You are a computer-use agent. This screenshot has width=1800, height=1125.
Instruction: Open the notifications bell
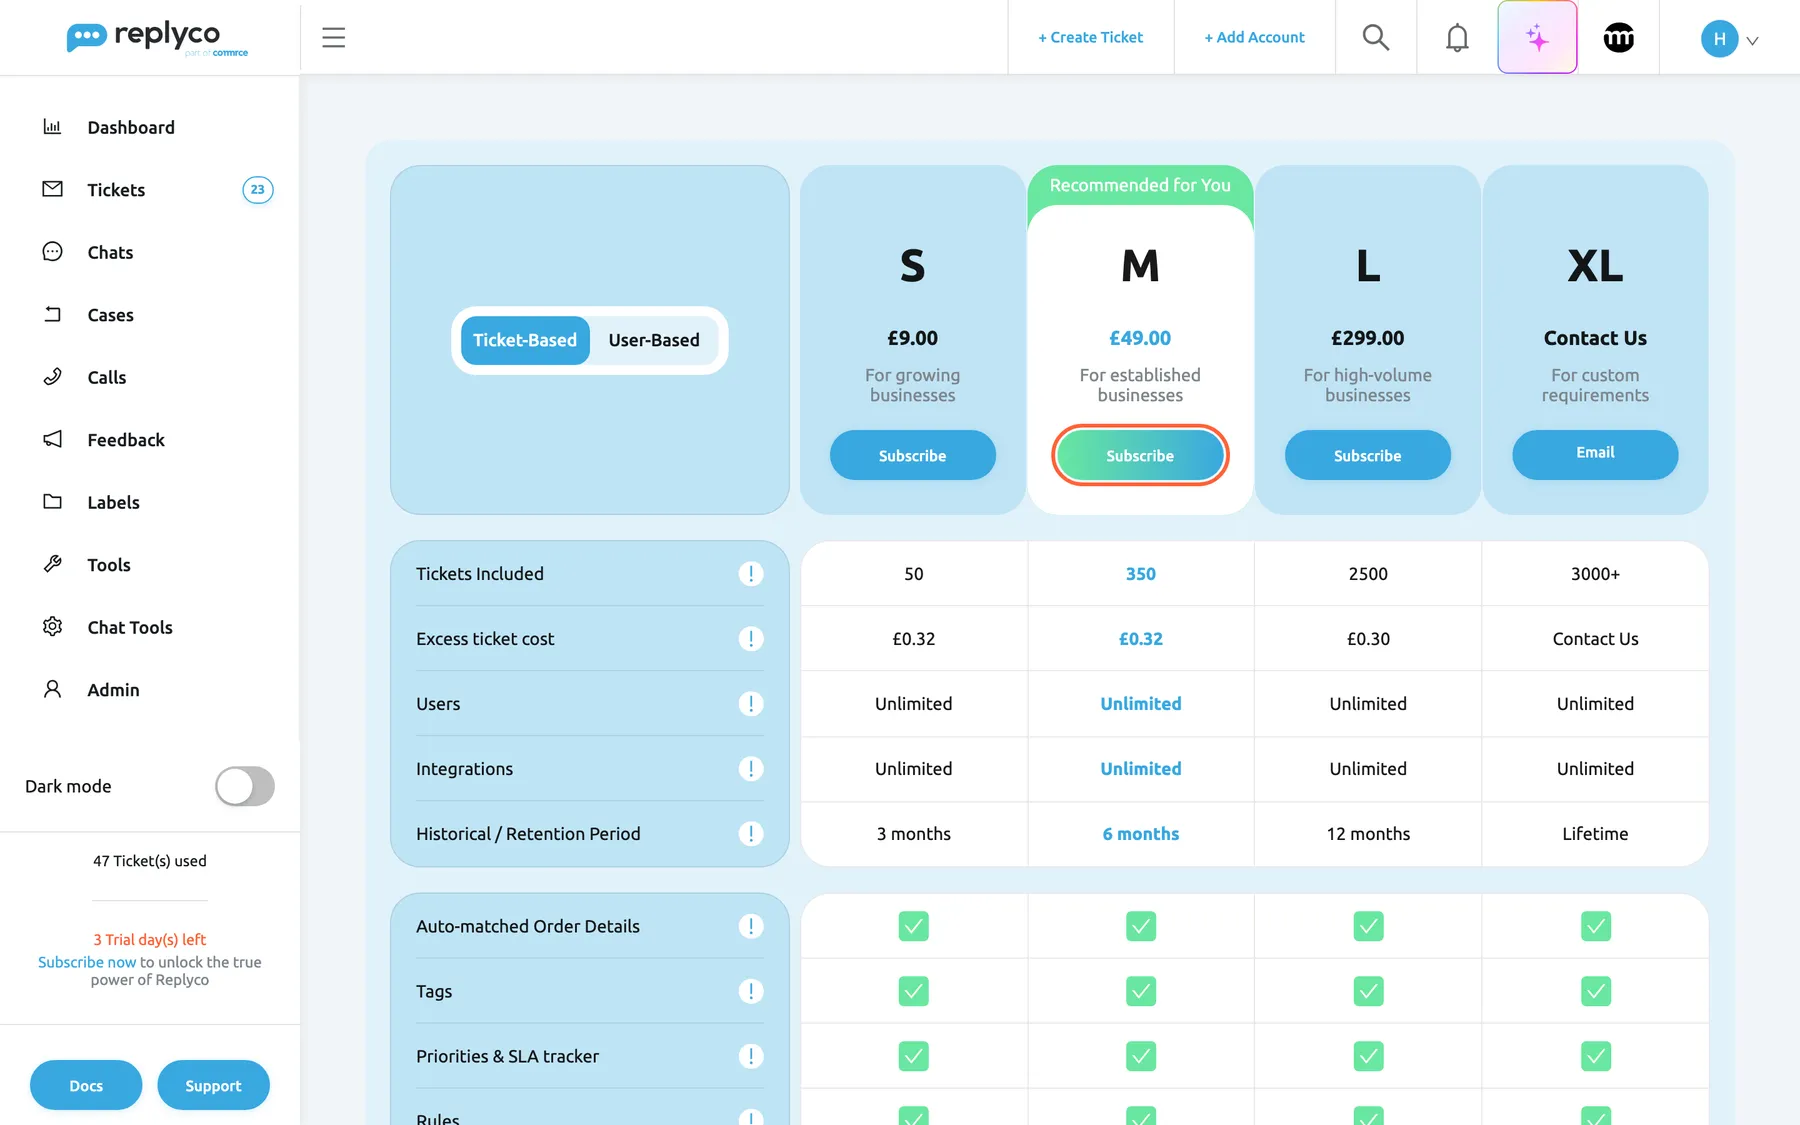[x=1457, y=37]
